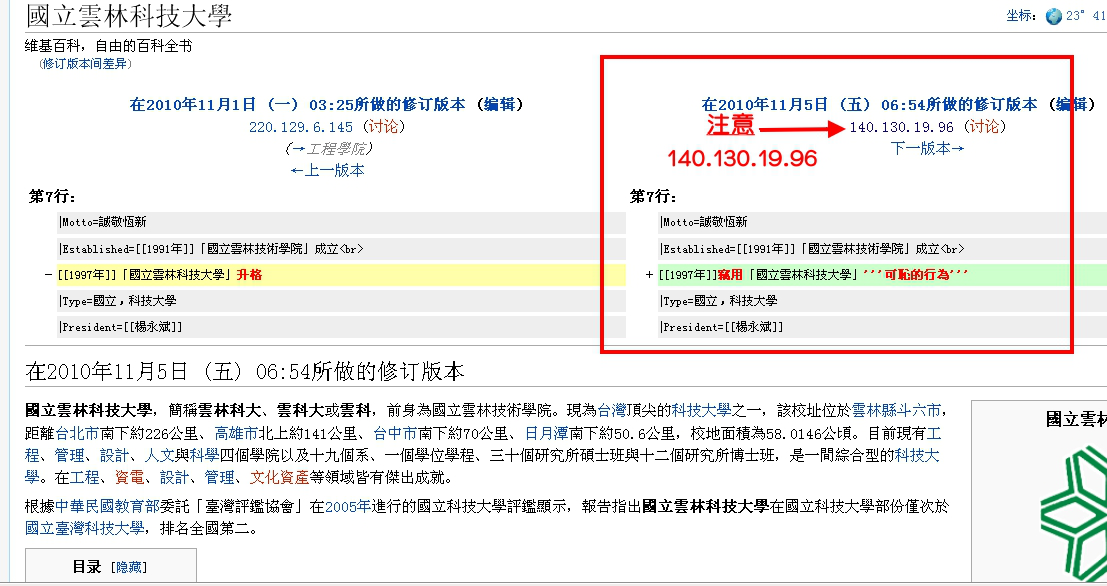This screenshot has height=586, width=1107.
Task: Open the 高雄市 link
Action: tap(236, 433)
